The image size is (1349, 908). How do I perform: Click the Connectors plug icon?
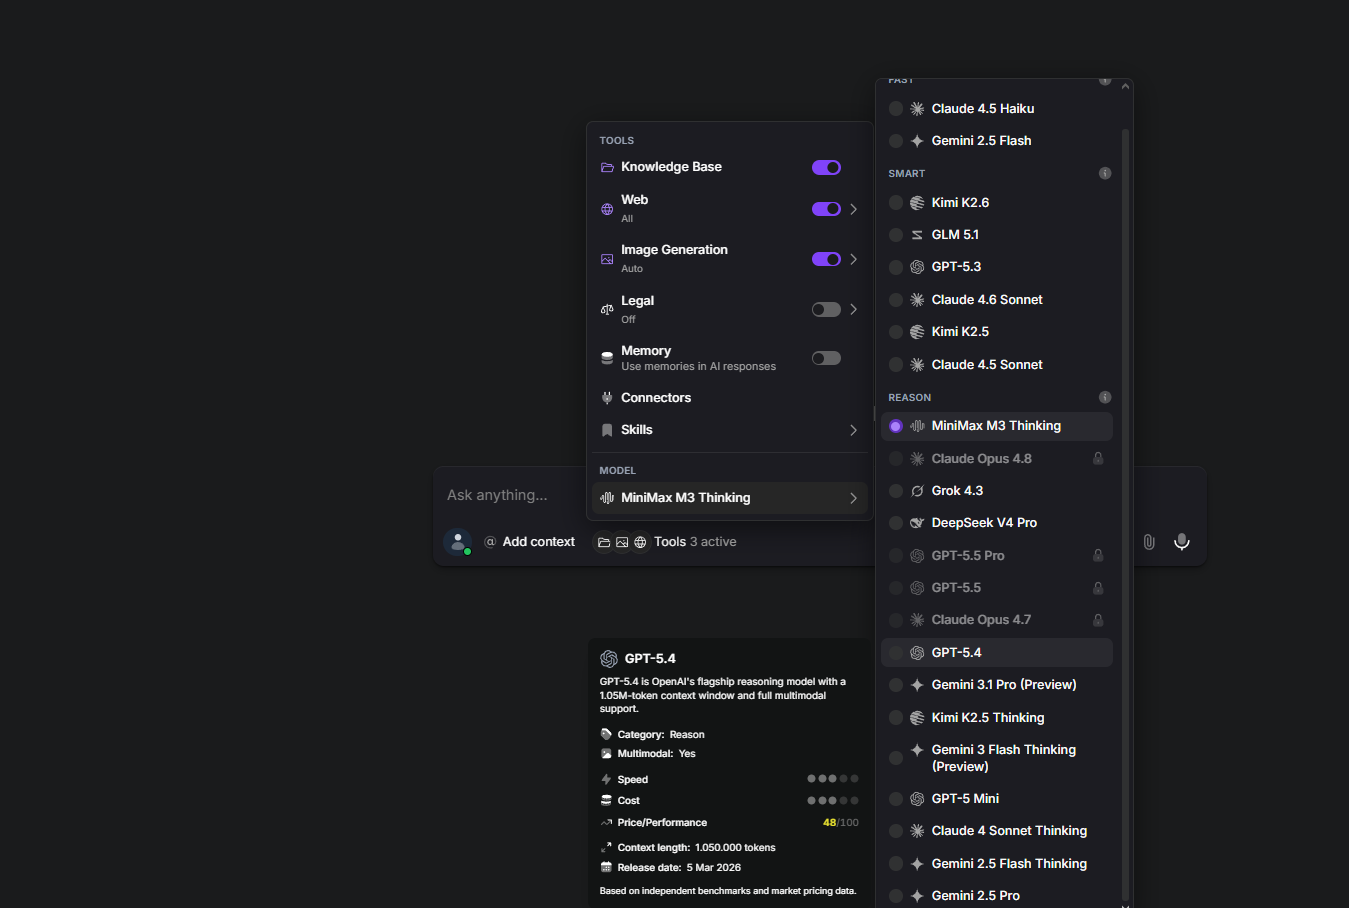tap(607, 398)
